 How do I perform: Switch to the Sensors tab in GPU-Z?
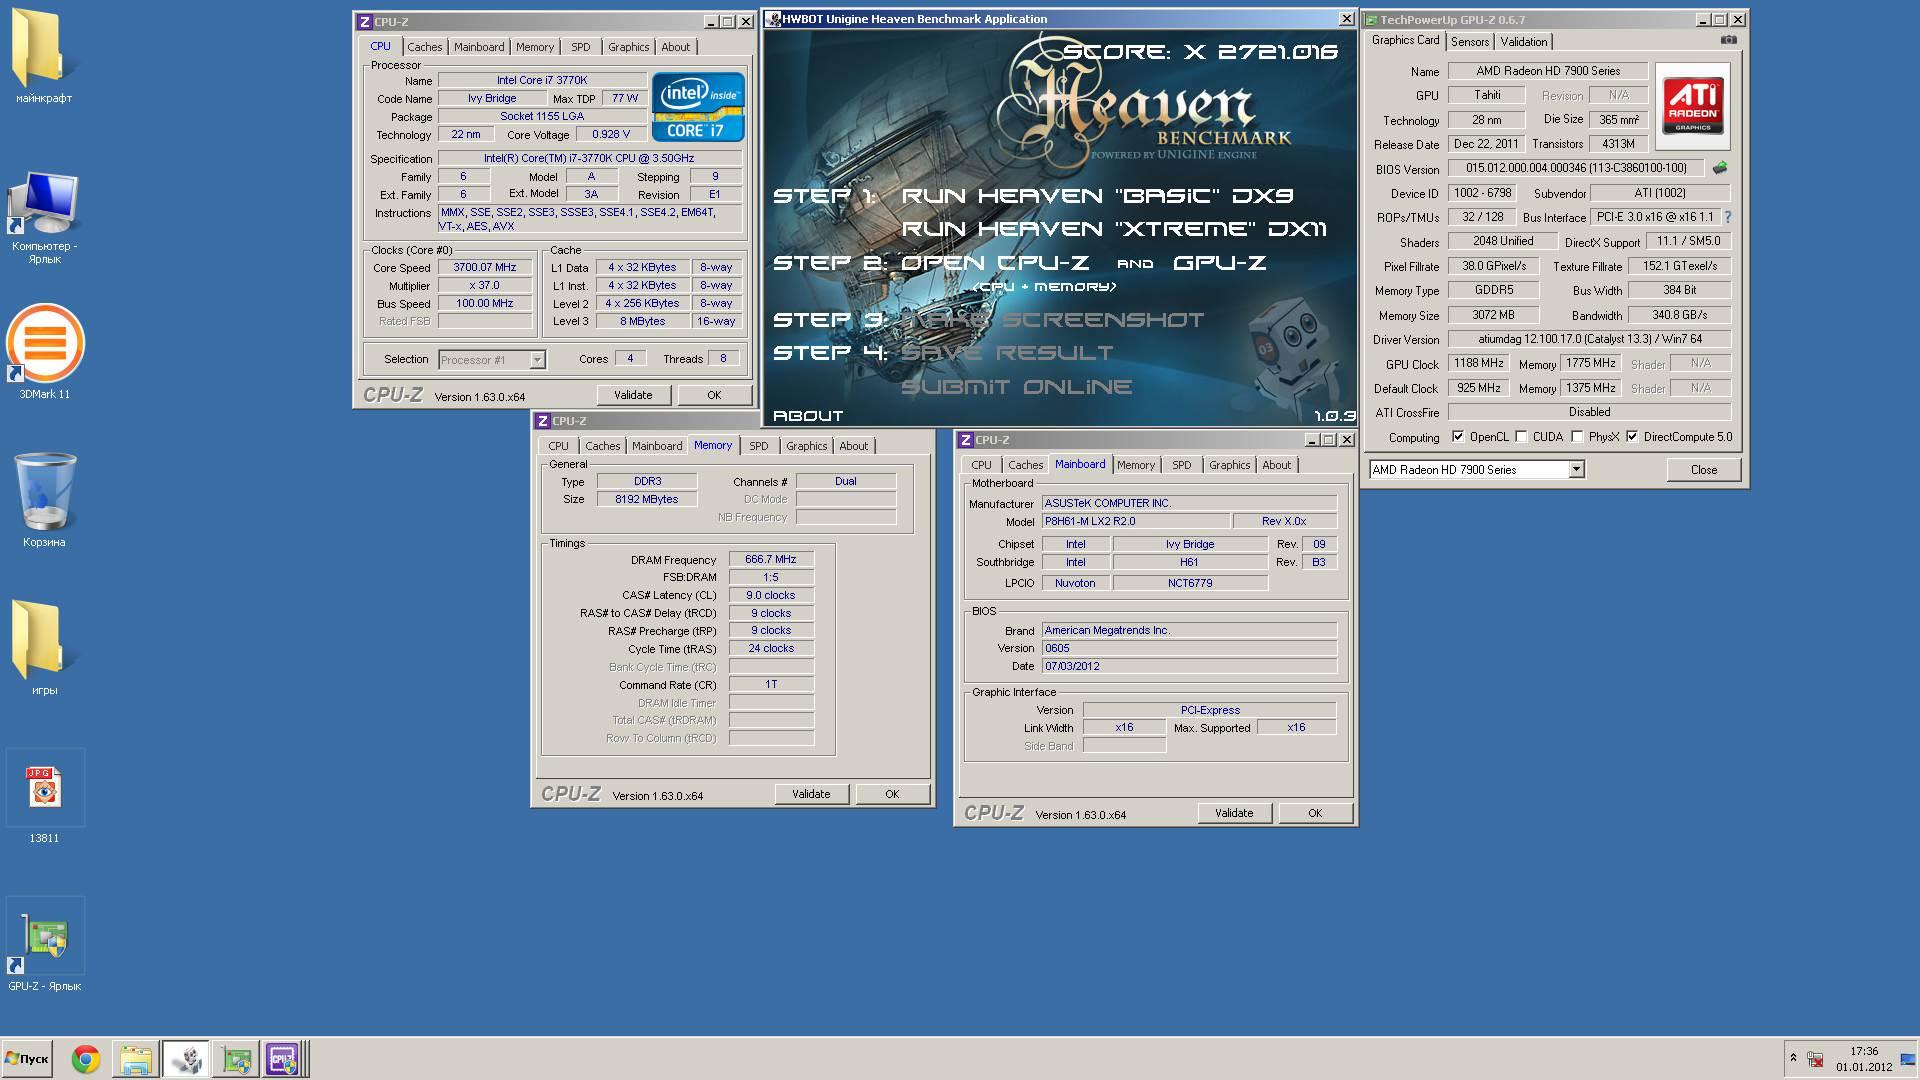point(1470,41)
